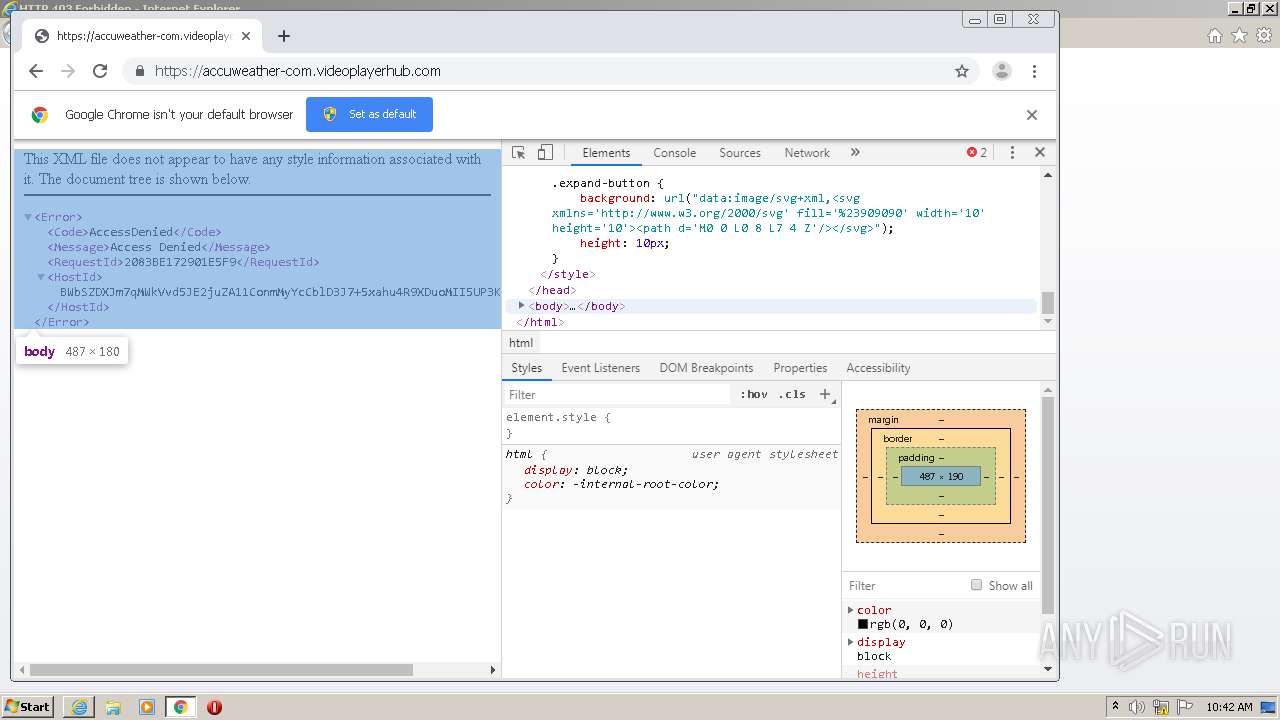Click the padlock site info icon
This screenshot has height=720, width=1280.
(139, 71)
